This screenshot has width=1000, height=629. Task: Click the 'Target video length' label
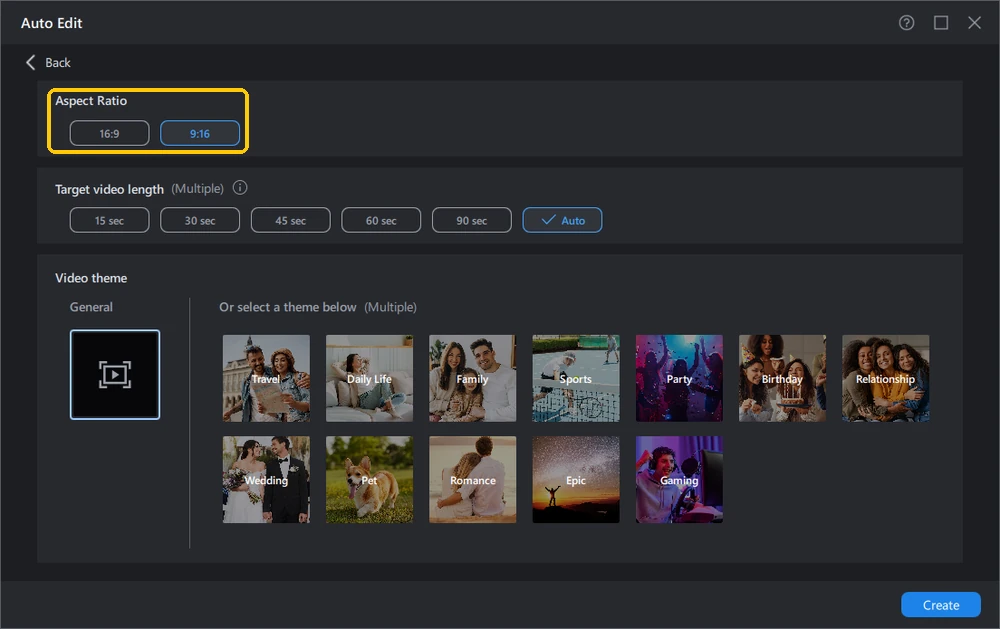click(x=109, y=189)
